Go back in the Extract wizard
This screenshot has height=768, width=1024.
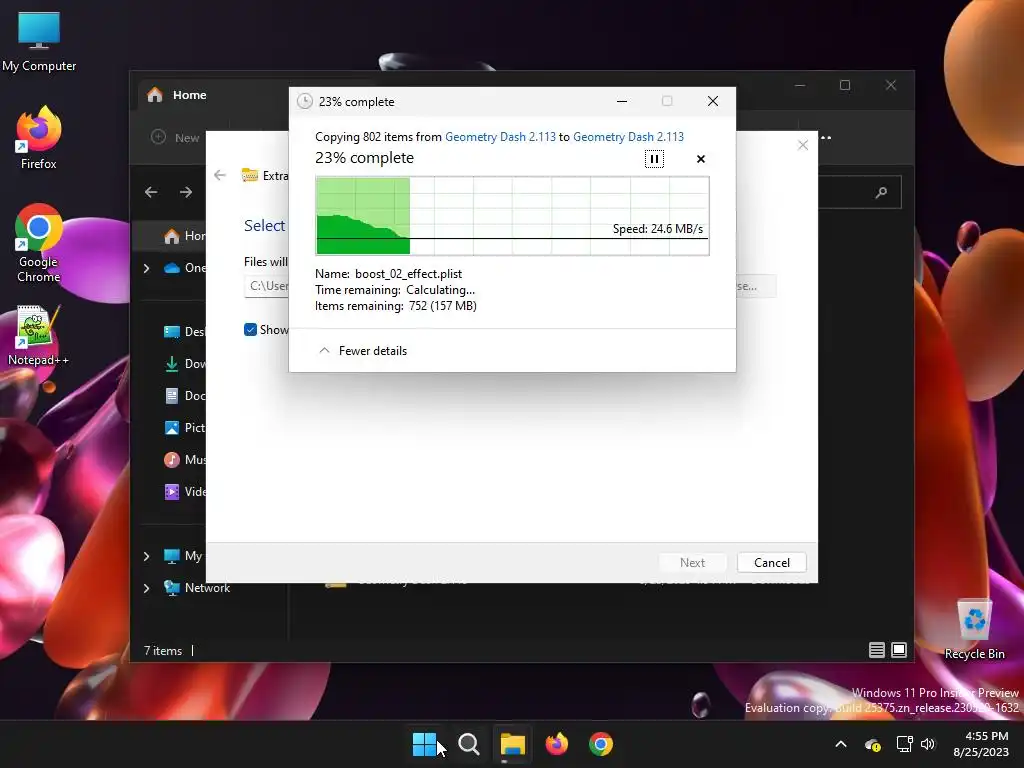point(220,175)
